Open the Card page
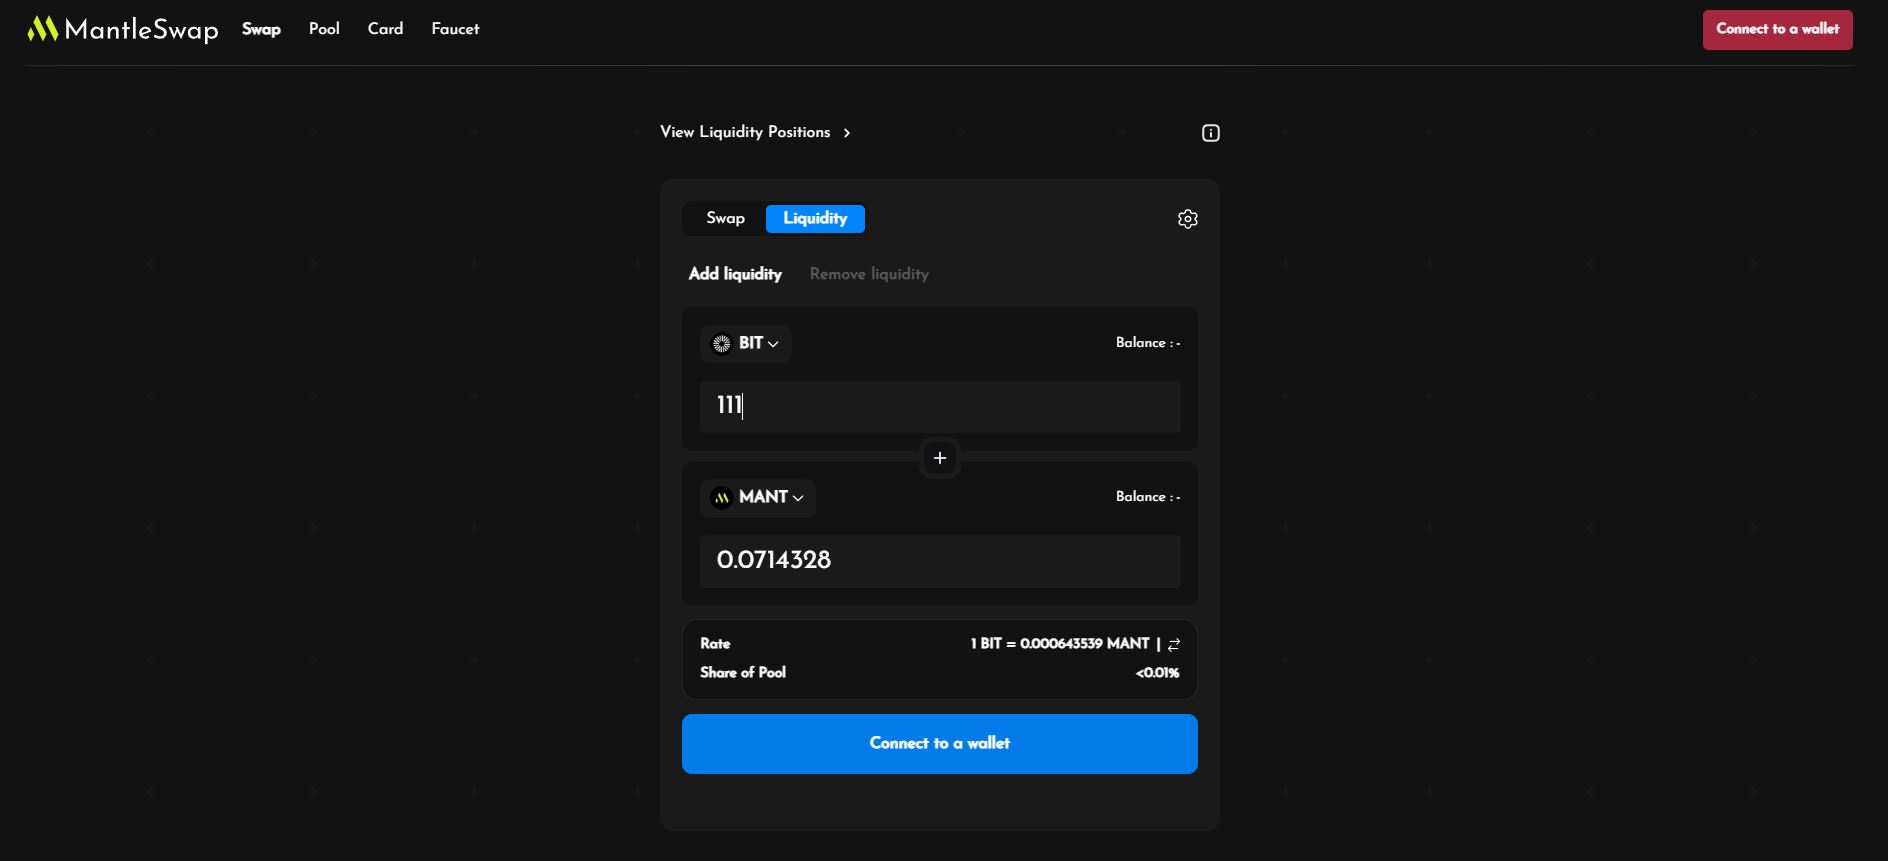The width and height of the screenshot is (1888, 861). click(x=385, y=29)
